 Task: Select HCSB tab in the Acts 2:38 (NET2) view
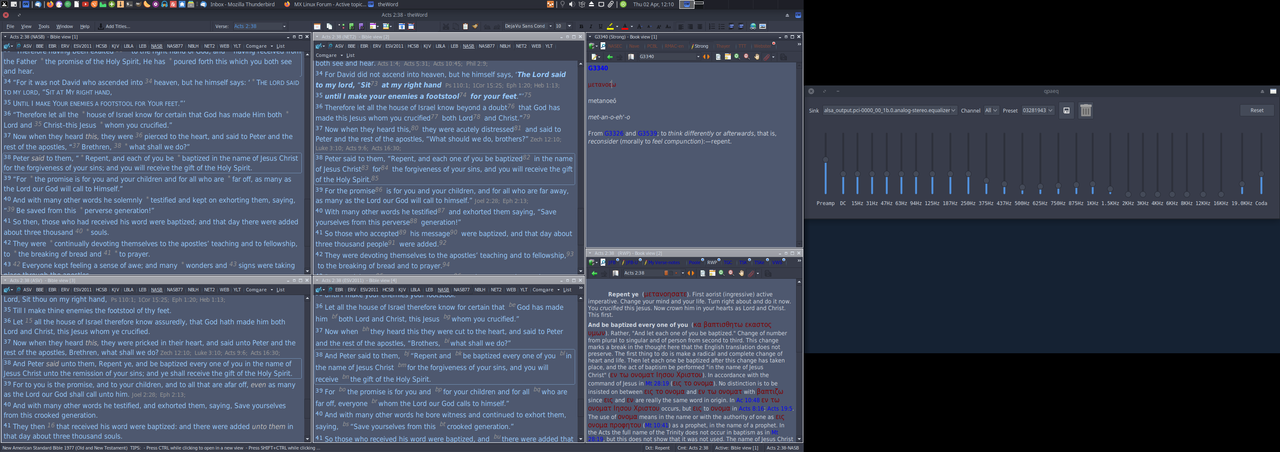tap(413, 46)
